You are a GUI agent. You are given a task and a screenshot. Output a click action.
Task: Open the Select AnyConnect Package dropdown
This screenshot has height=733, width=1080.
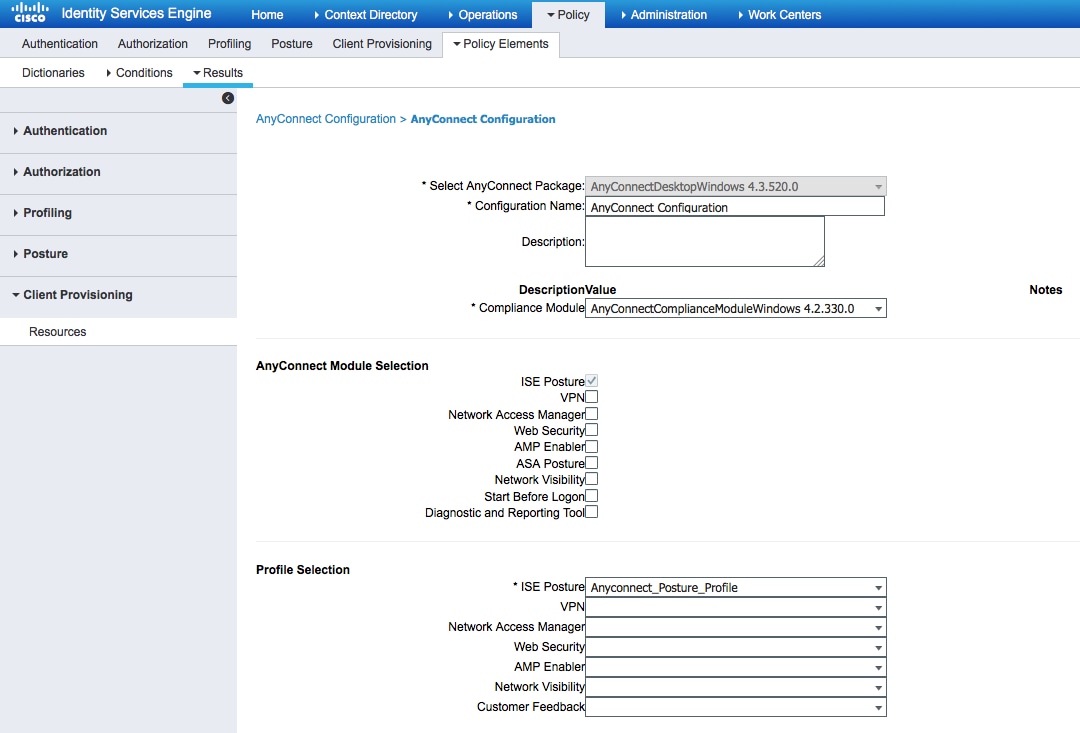click(736, 186)
